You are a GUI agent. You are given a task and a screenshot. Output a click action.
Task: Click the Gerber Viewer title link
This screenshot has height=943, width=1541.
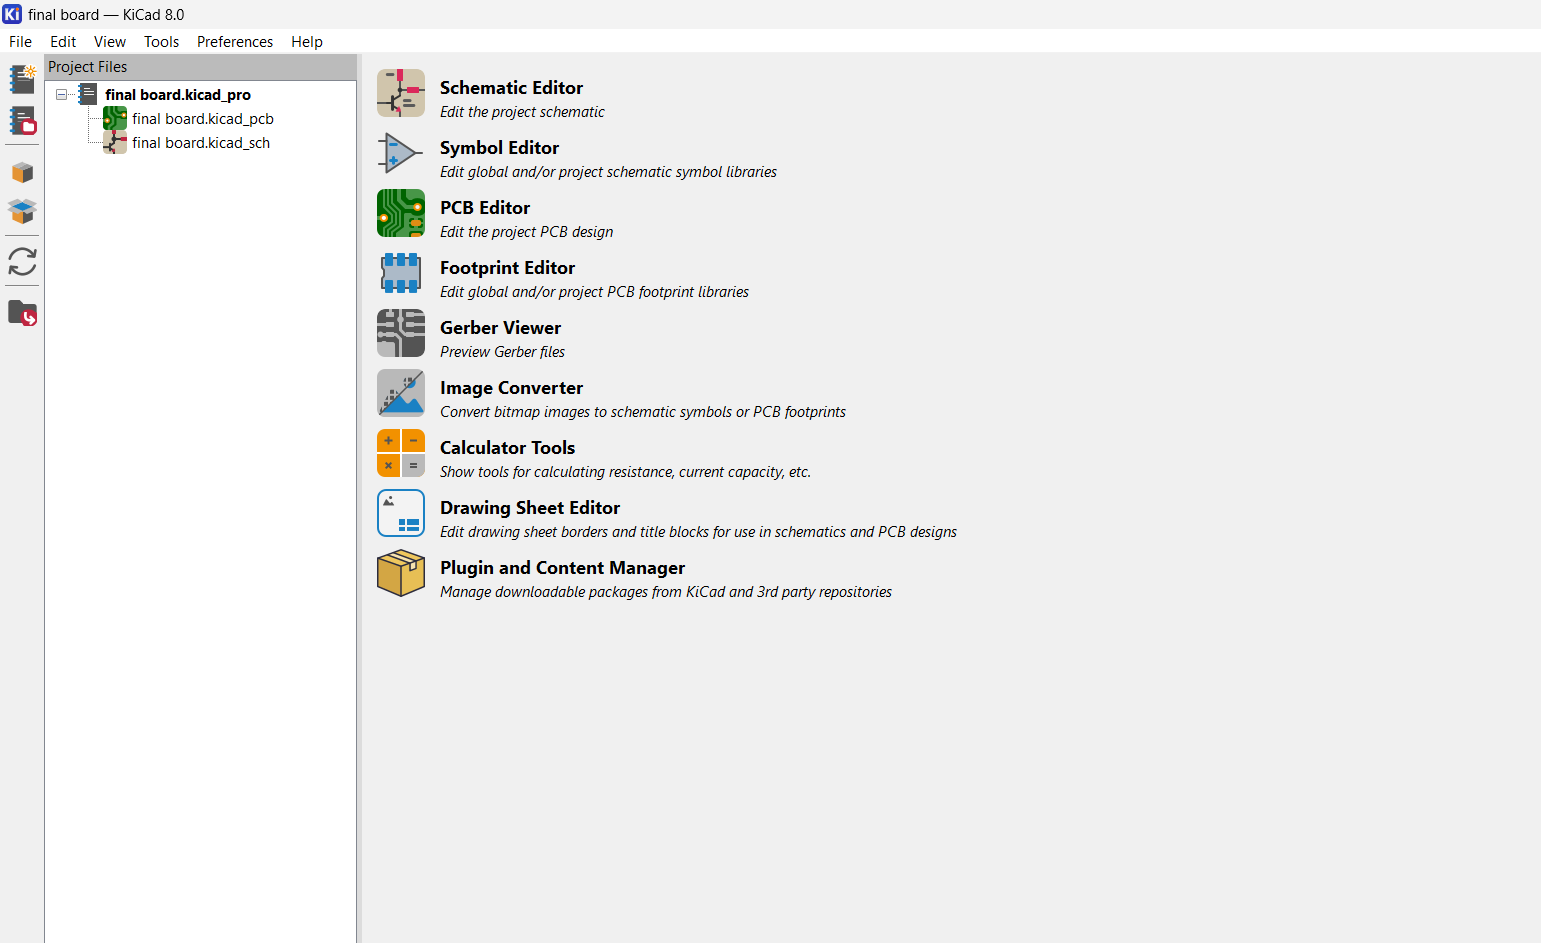(500, 328)
